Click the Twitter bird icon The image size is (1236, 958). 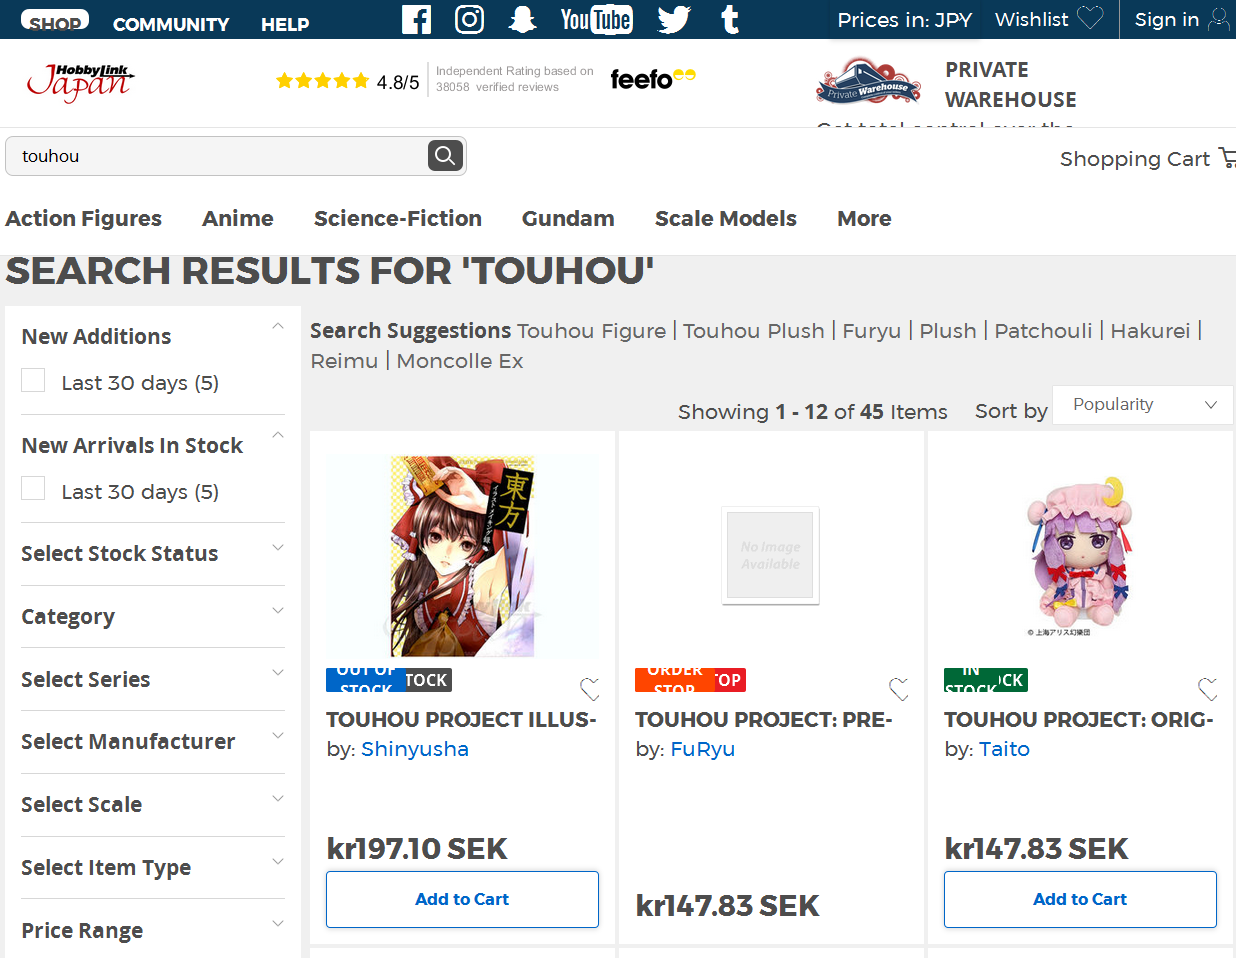coord(674,19)
